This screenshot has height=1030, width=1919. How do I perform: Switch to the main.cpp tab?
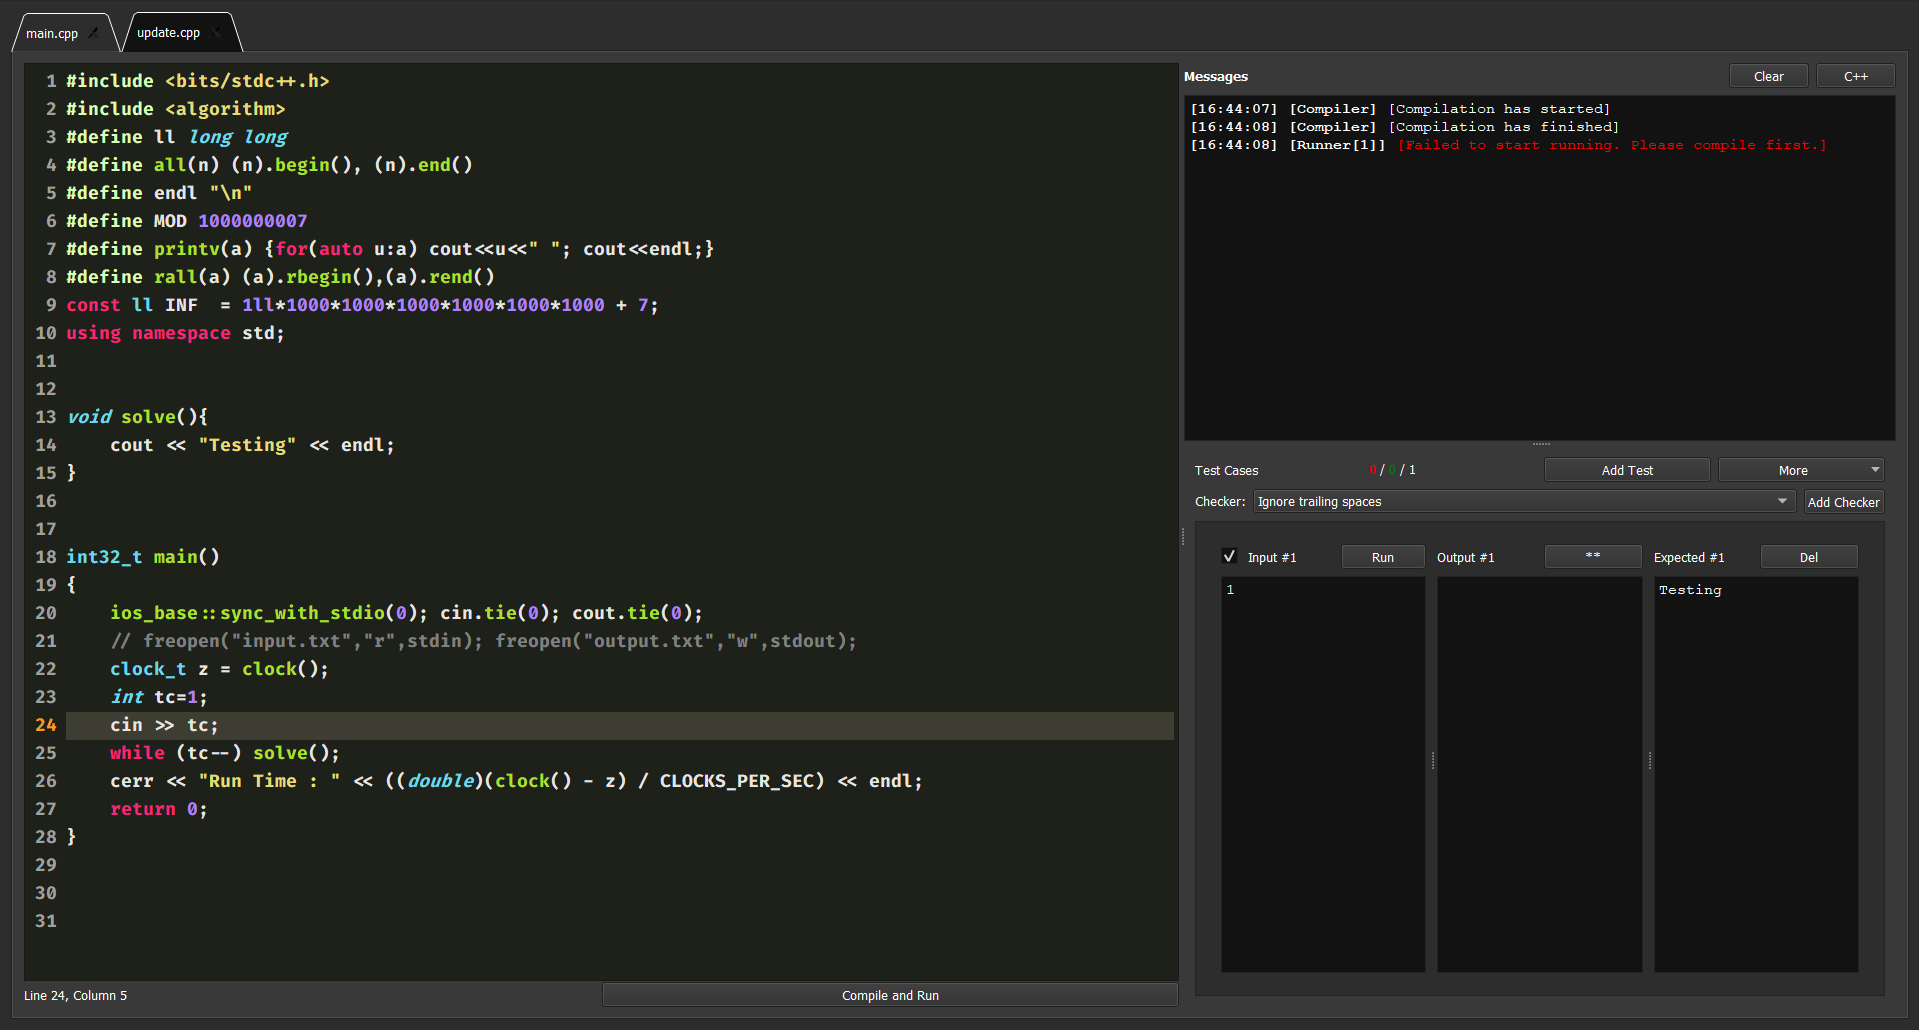click(x=52, y=33)
